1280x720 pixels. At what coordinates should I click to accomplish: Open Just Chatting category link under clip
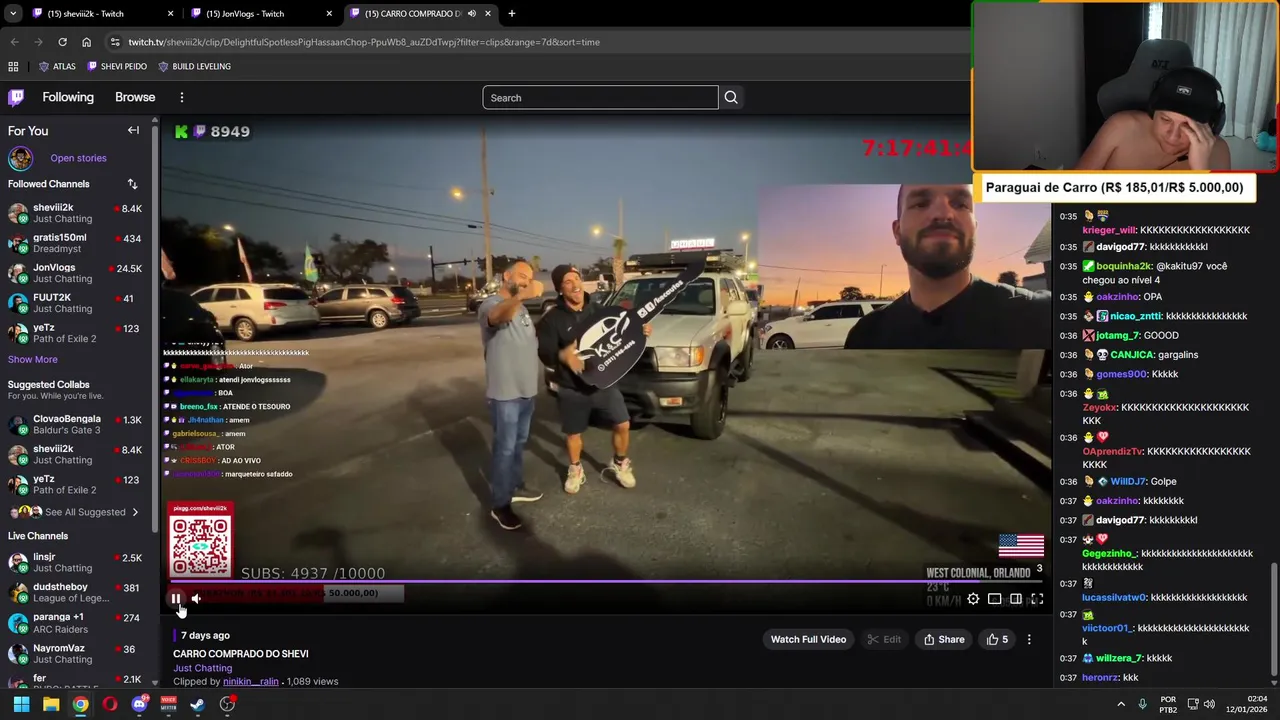pos(202,668)
